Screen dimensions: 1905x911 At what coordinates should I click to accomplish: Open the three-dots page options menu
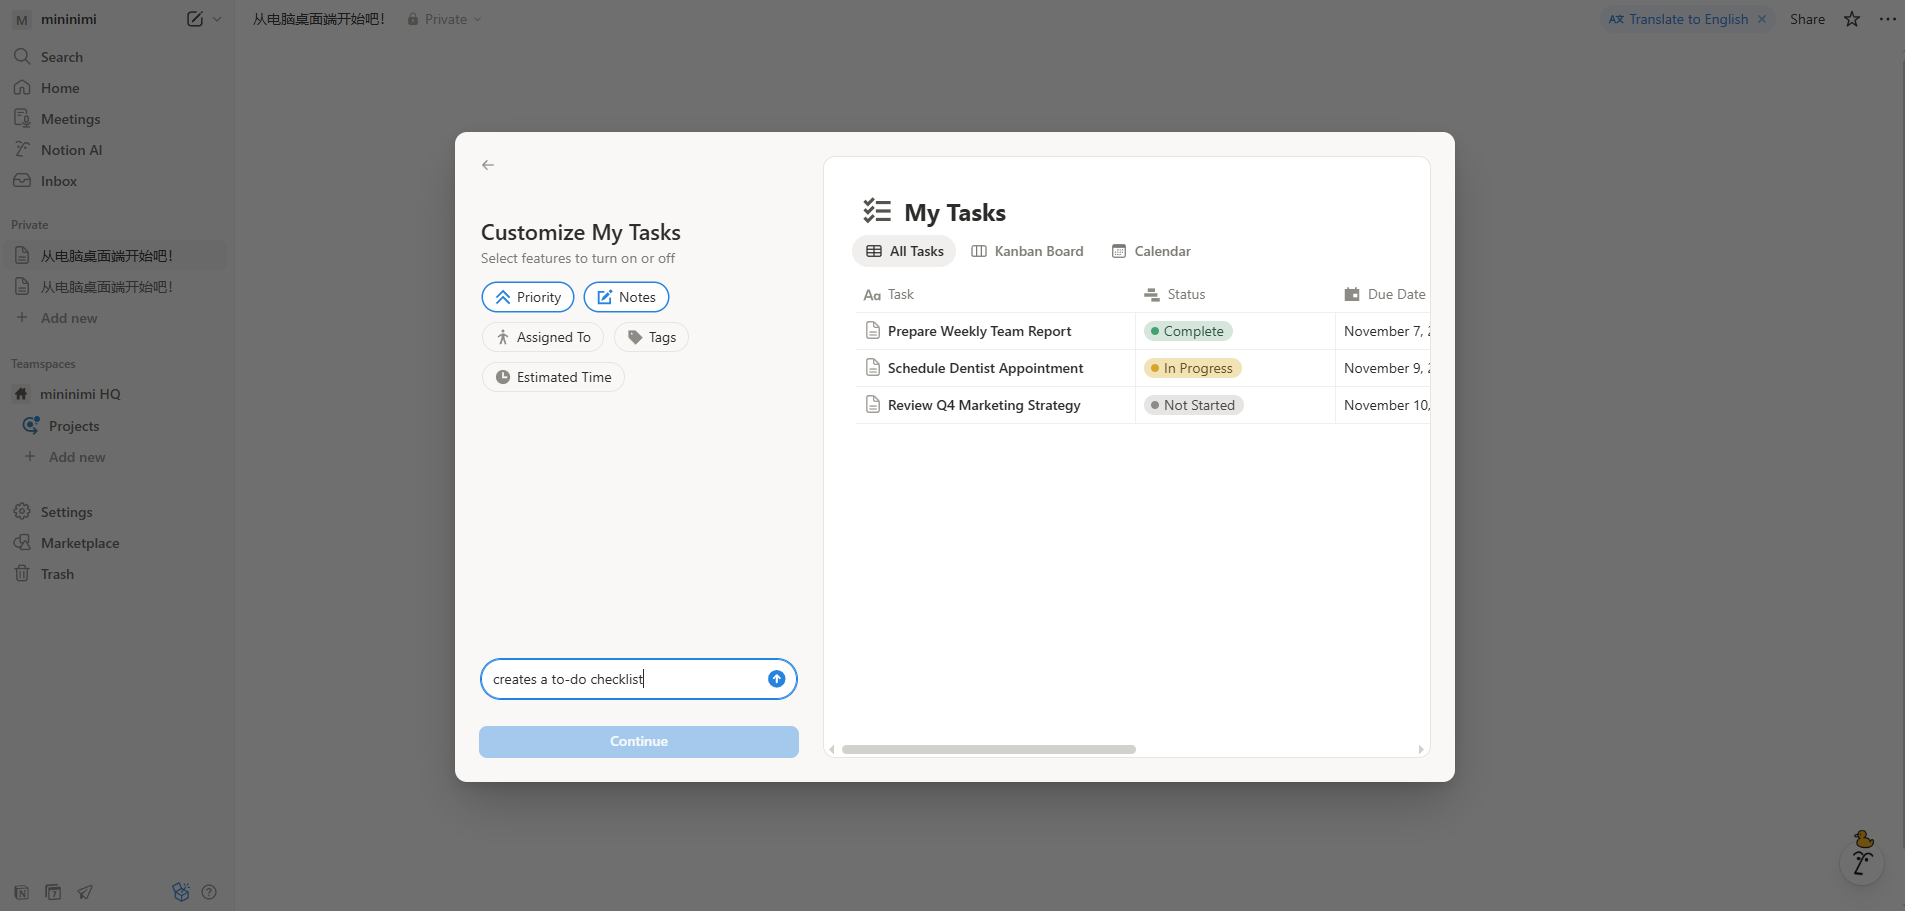pyautogui.click(x=1887, y=19)
